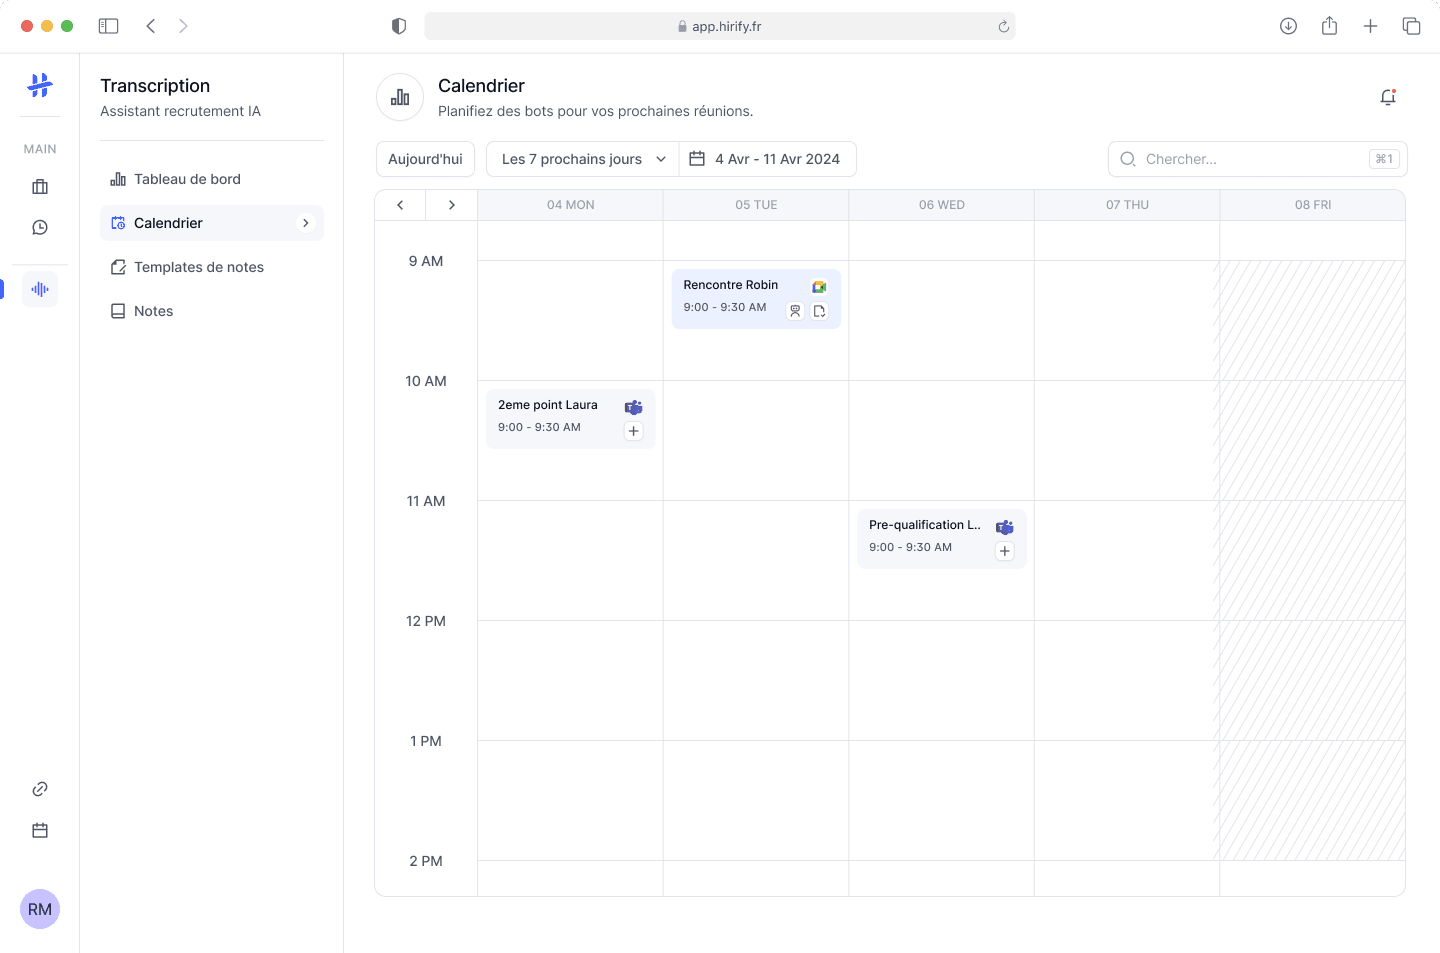This screenshot has width=1440, height=953.
Task: Select the audio waveform transcription icon
Action: (x=40, y=289)
